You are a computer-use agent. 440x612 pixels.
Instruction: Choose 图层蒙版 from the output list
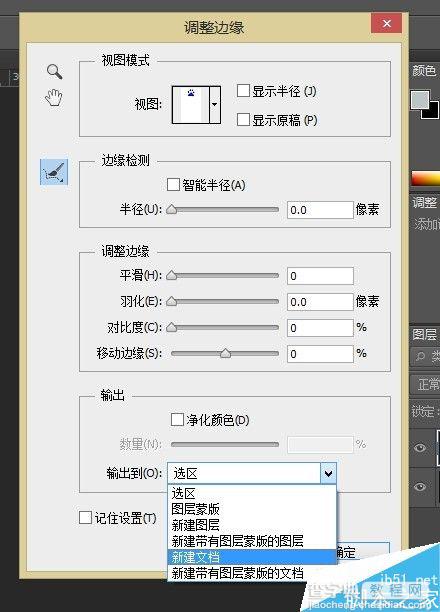[x=252, y=509]
